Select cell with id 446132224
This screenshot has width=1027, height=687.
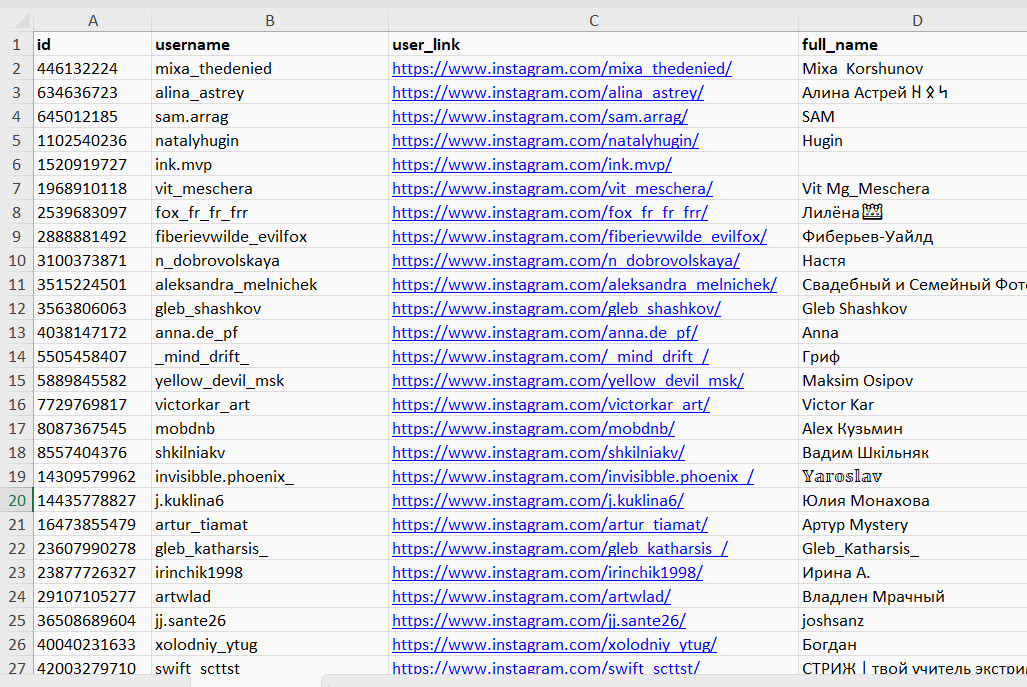92,69
